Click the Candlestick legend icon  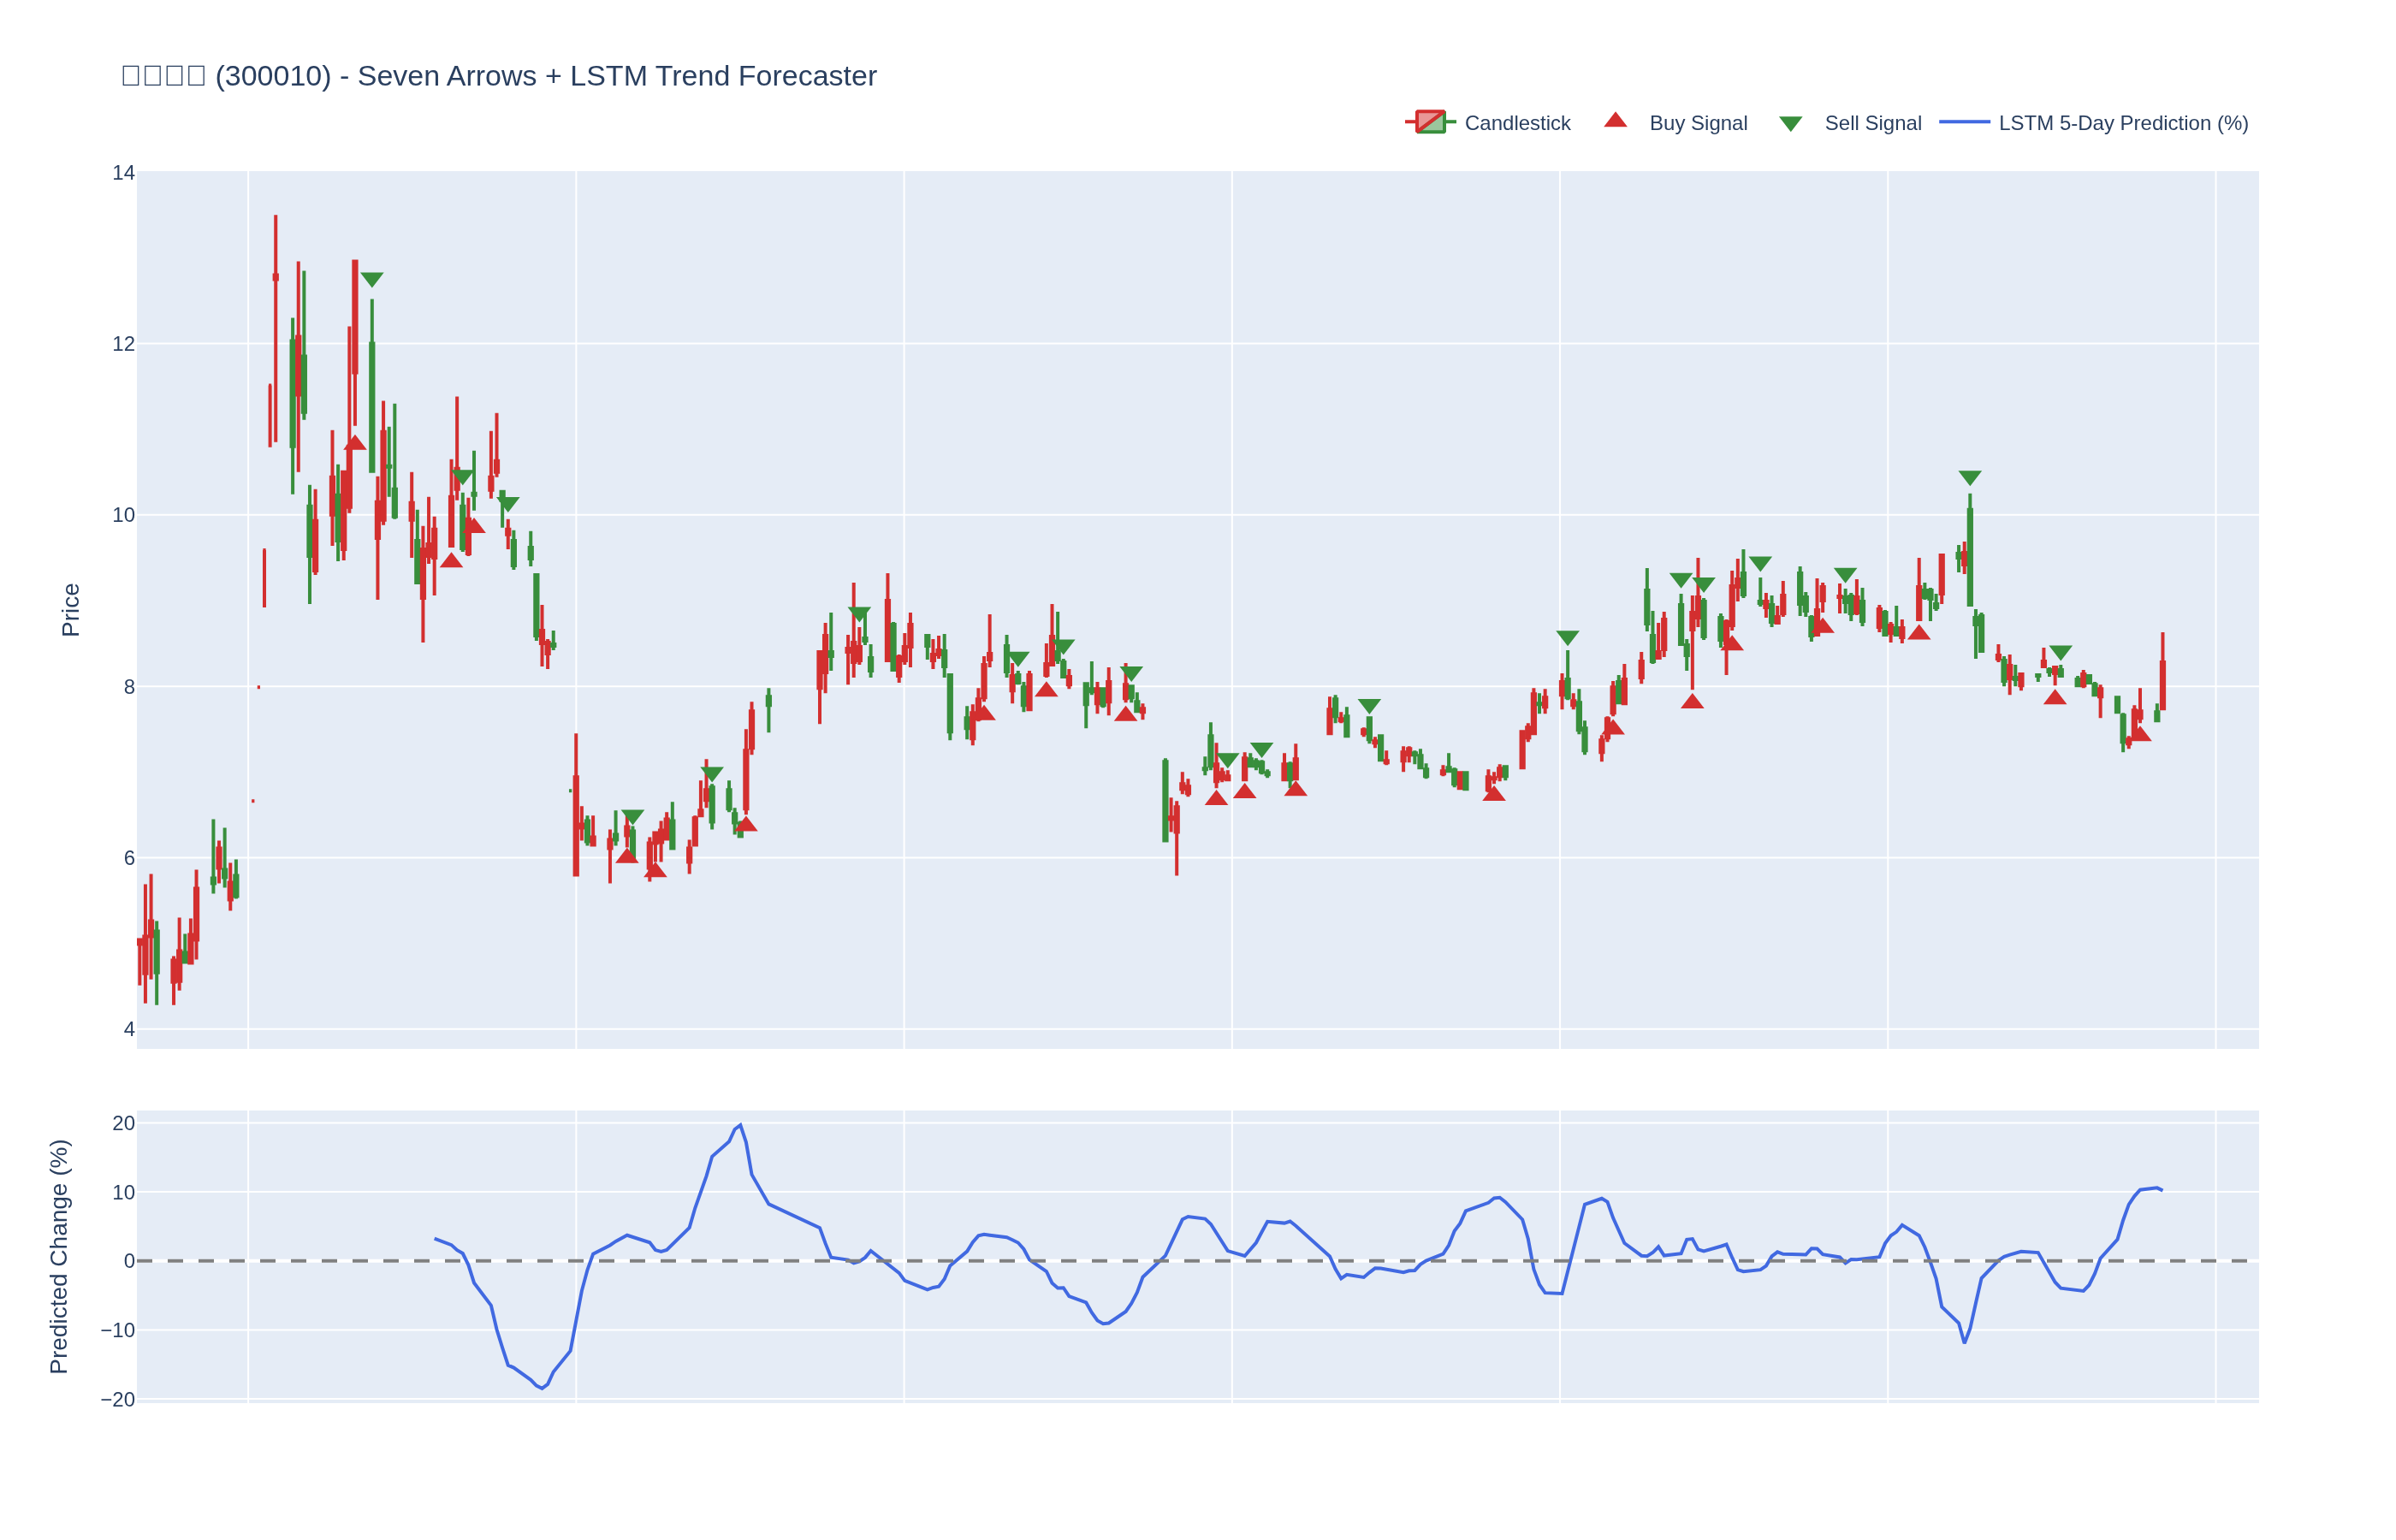[1430, 122]
